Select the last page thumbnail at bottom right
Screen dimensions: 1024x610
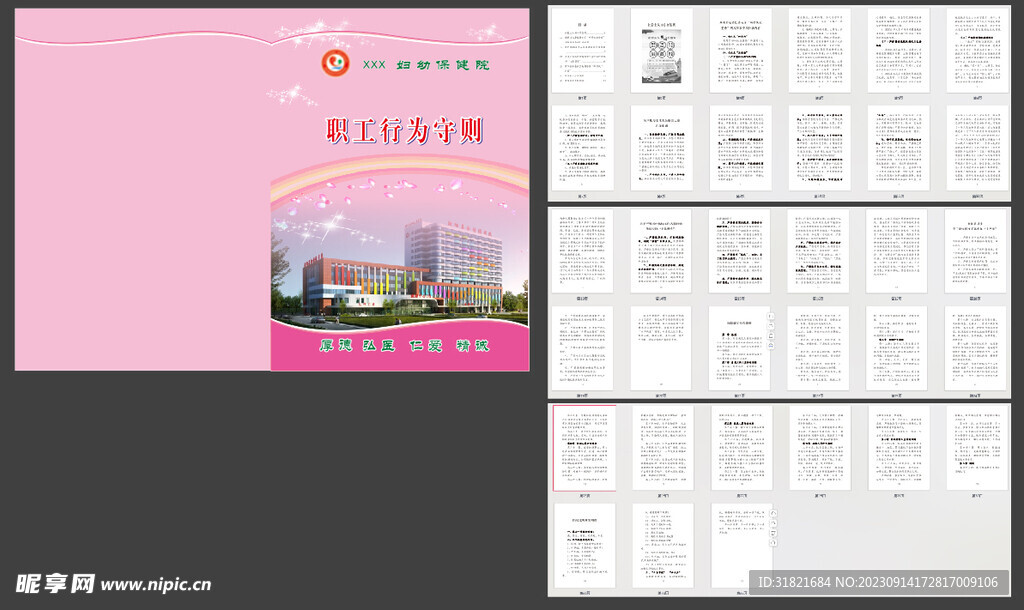pyautogui.click(x=741, y=545)
